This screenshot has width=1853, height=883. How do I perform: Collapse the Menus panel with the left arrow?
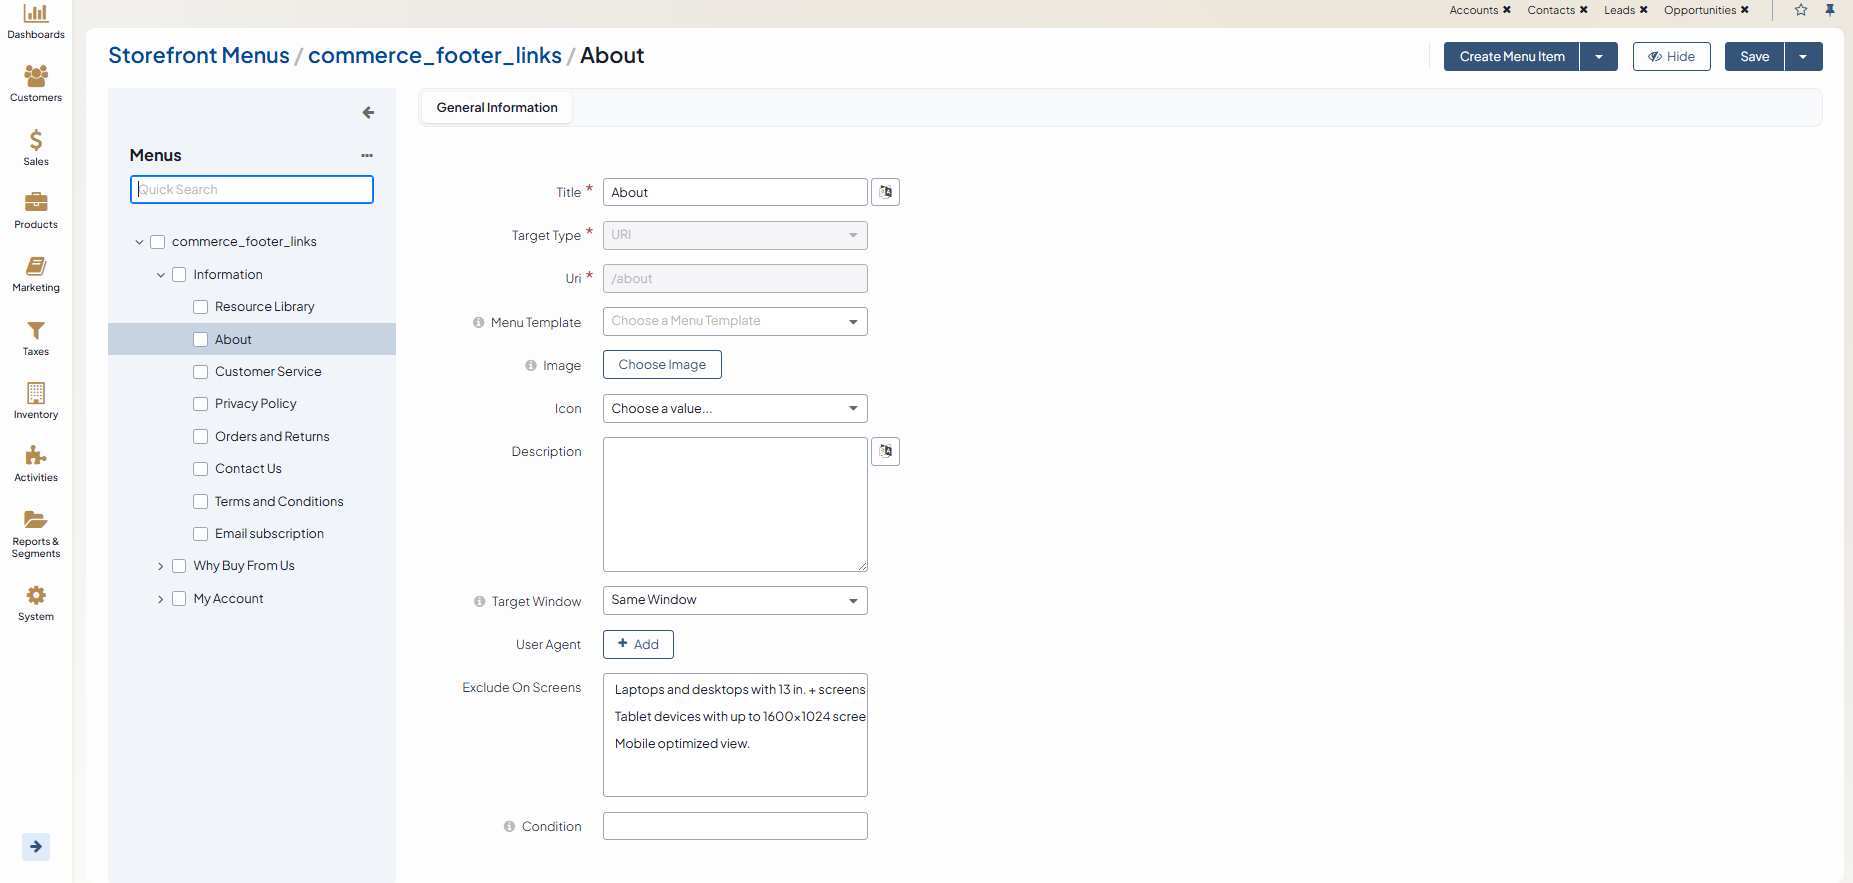pyautogui.click(x=368, y=113)
